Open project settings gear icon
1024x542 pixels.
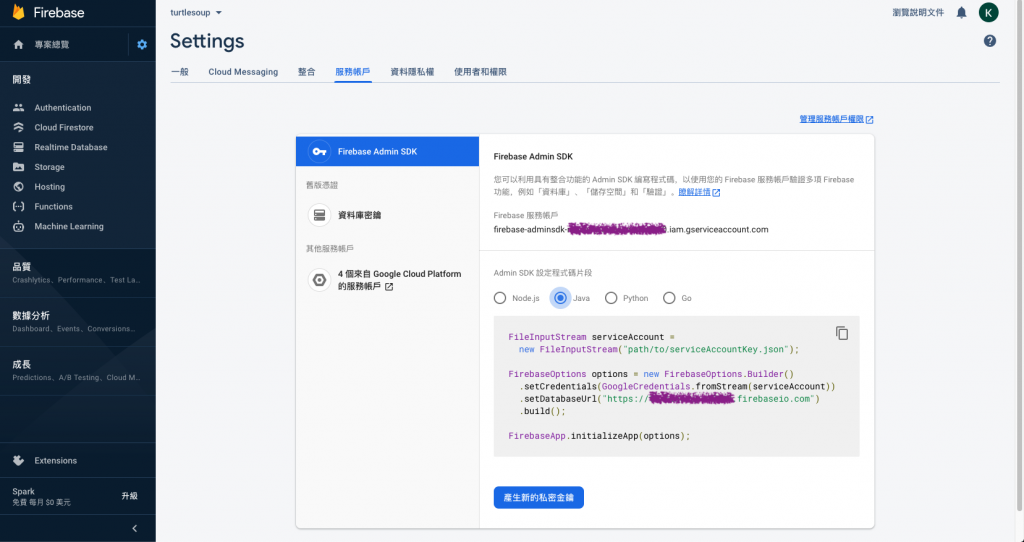point(142,44)
